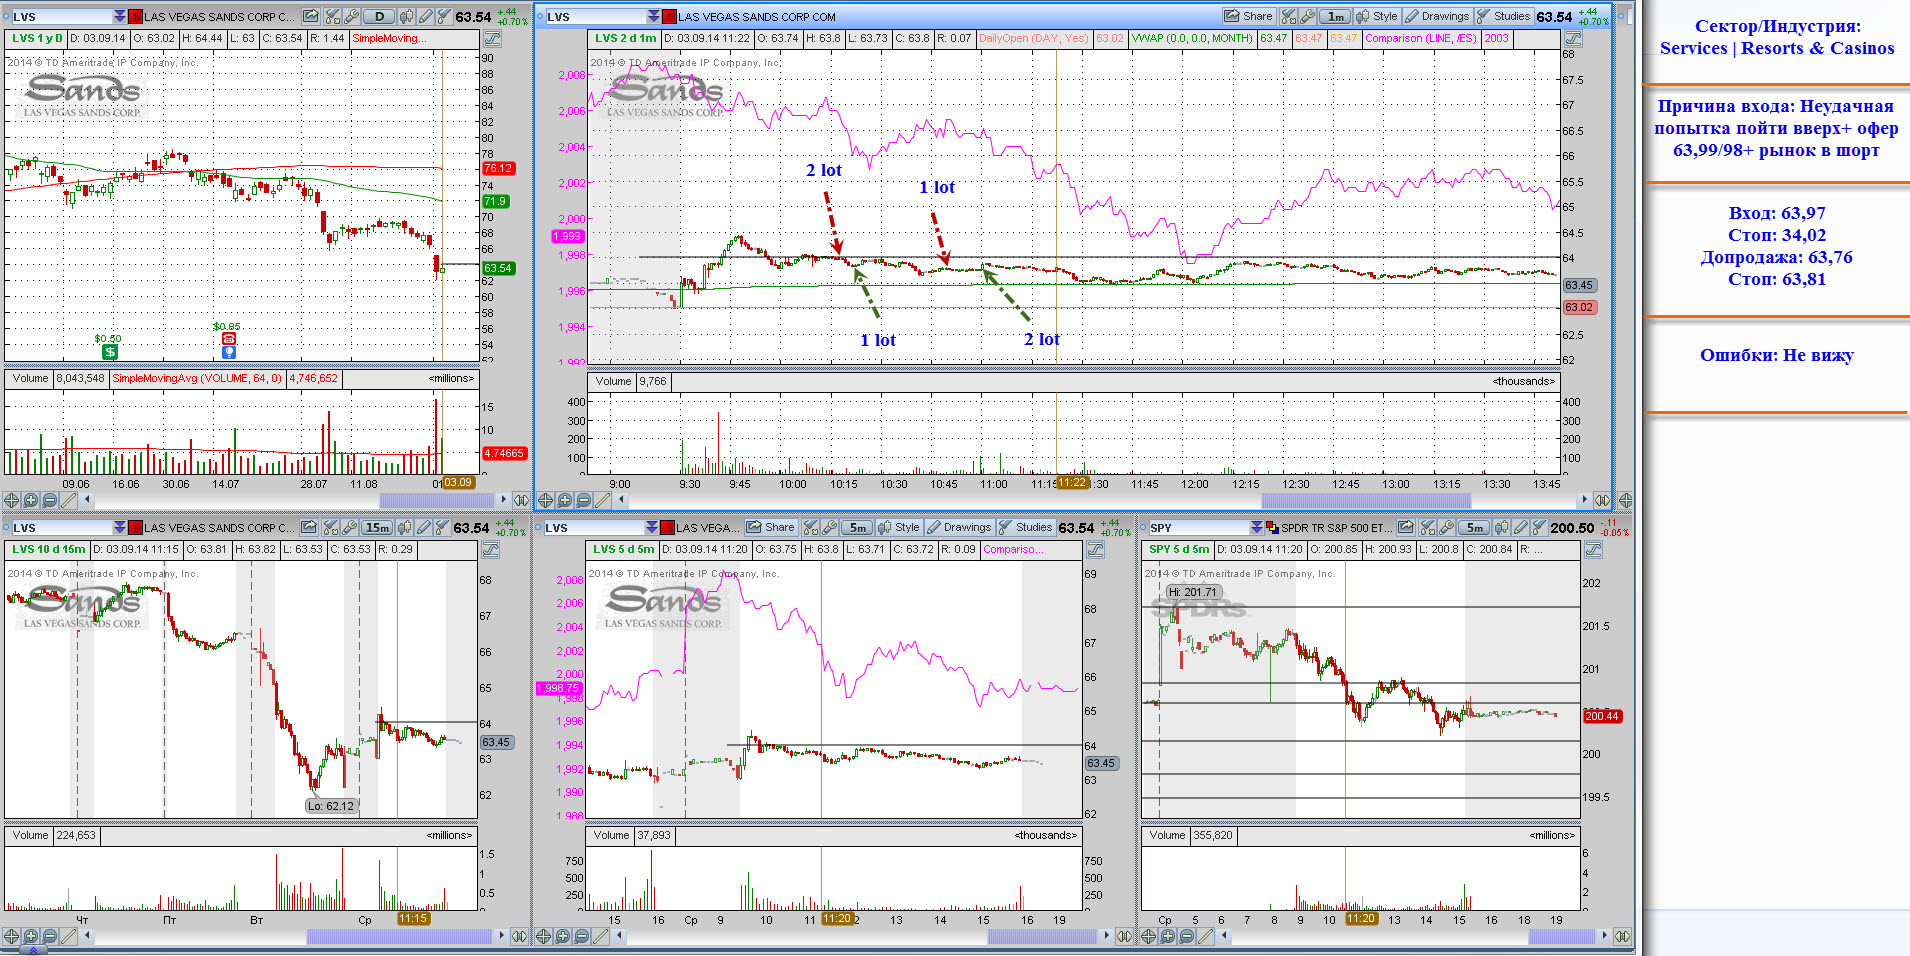Toggle curve icon beside LVS 5m chart legend
Screen dimensions: 1910x956
(x=1095, y=550)
